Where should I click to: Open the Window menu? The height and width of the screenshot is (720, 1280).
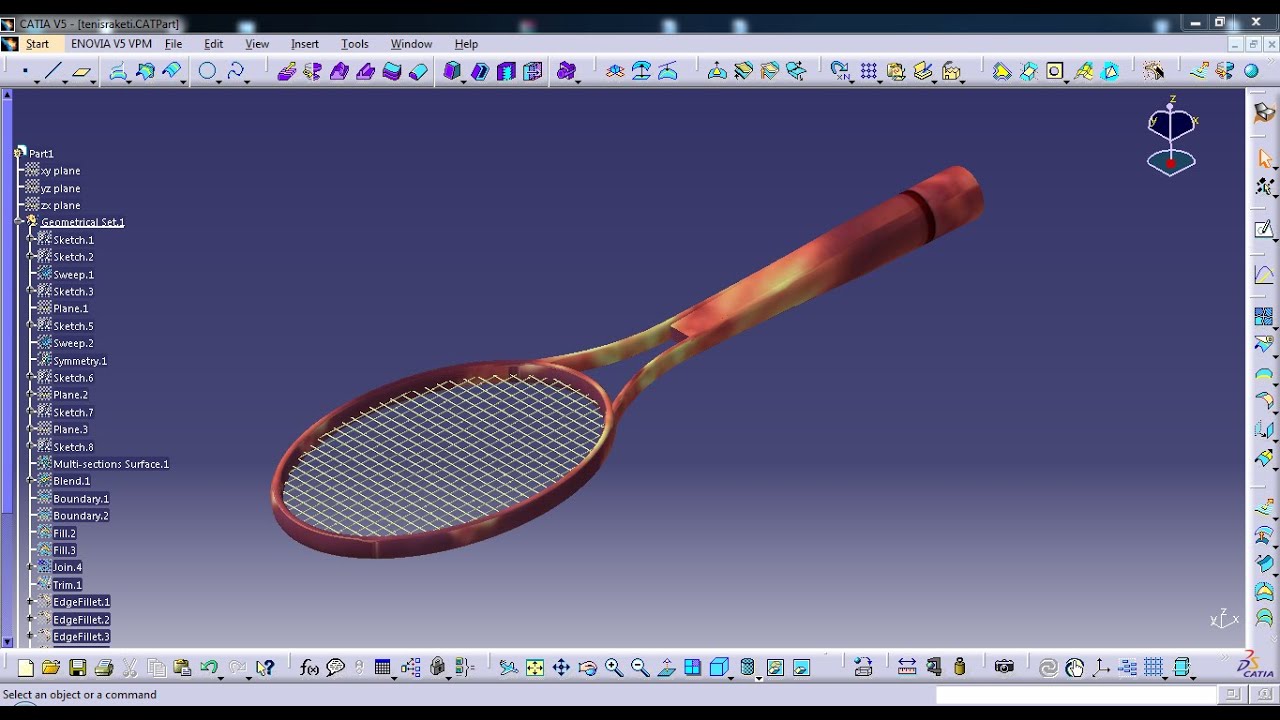click(x=411, y=44)
